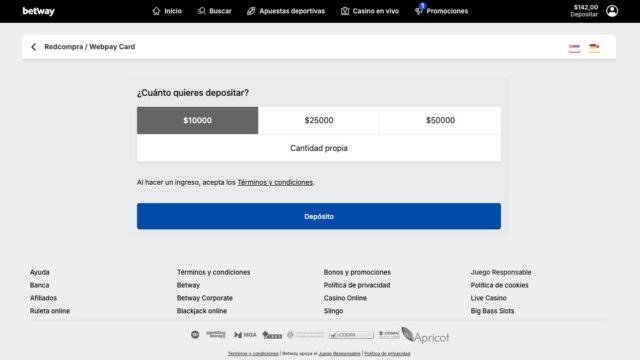
Task: Select the $25000 deposit amount
Action: point(319,120)
